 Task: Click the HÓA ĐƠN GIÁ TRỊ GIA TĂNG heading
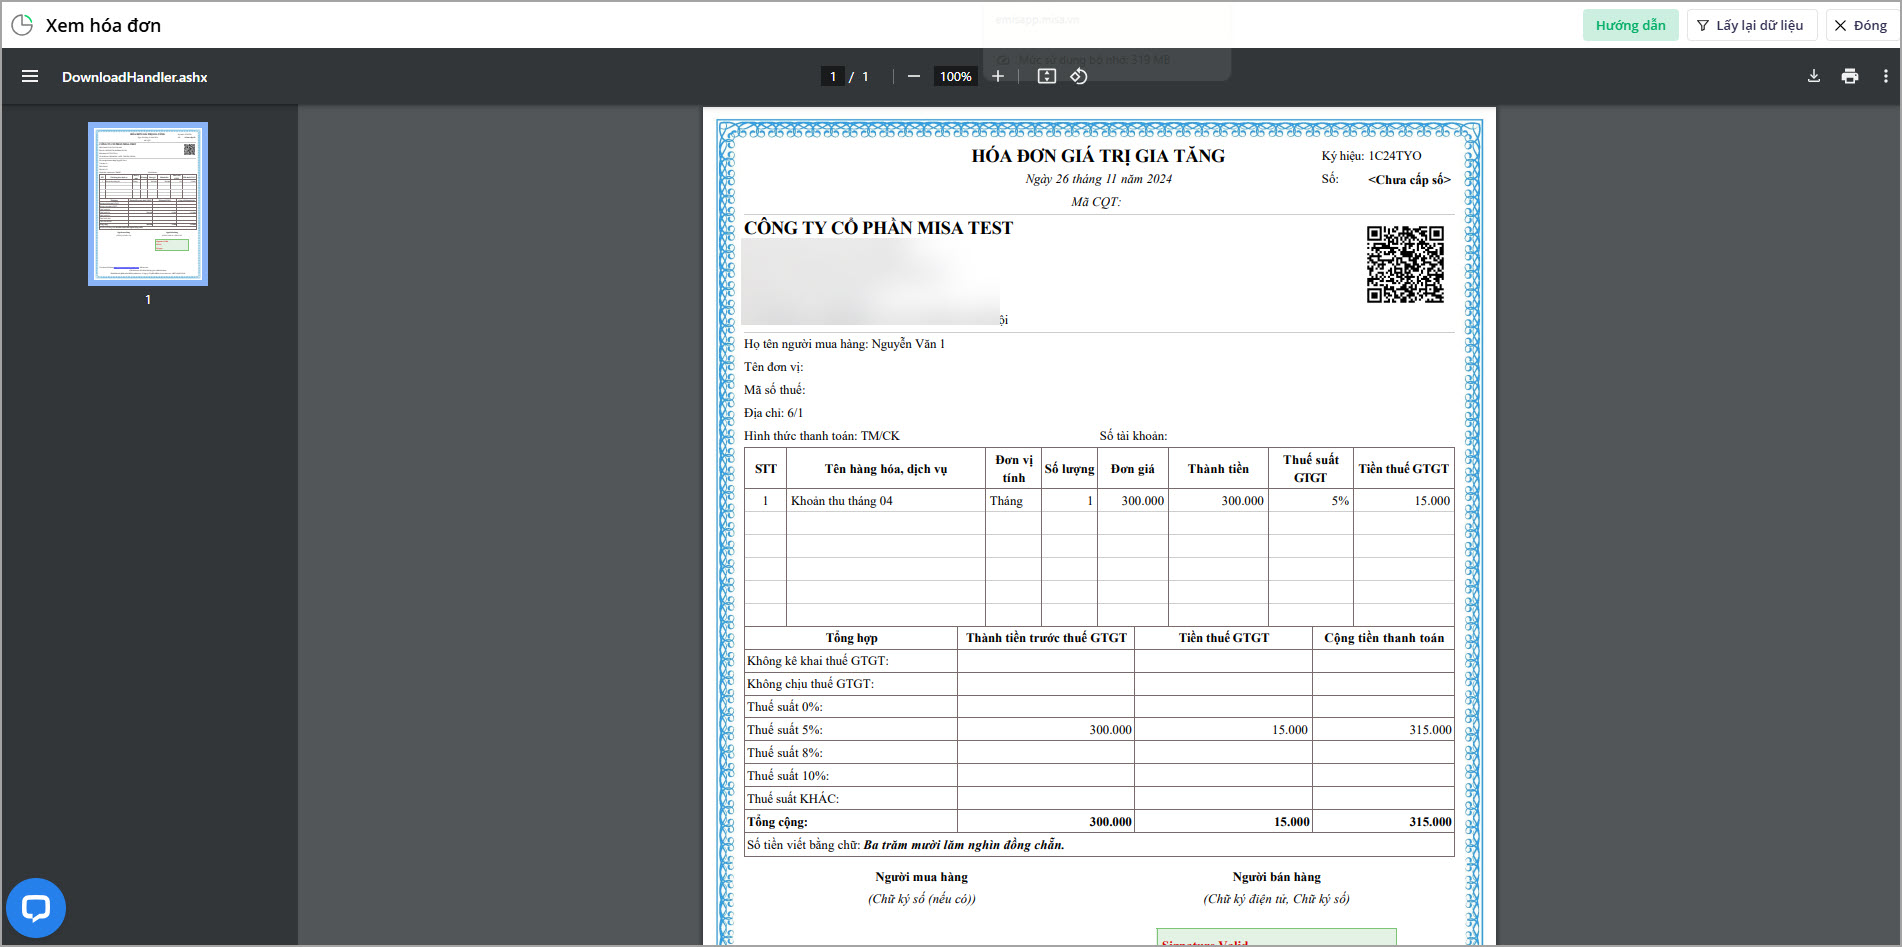coord(1098,156)
